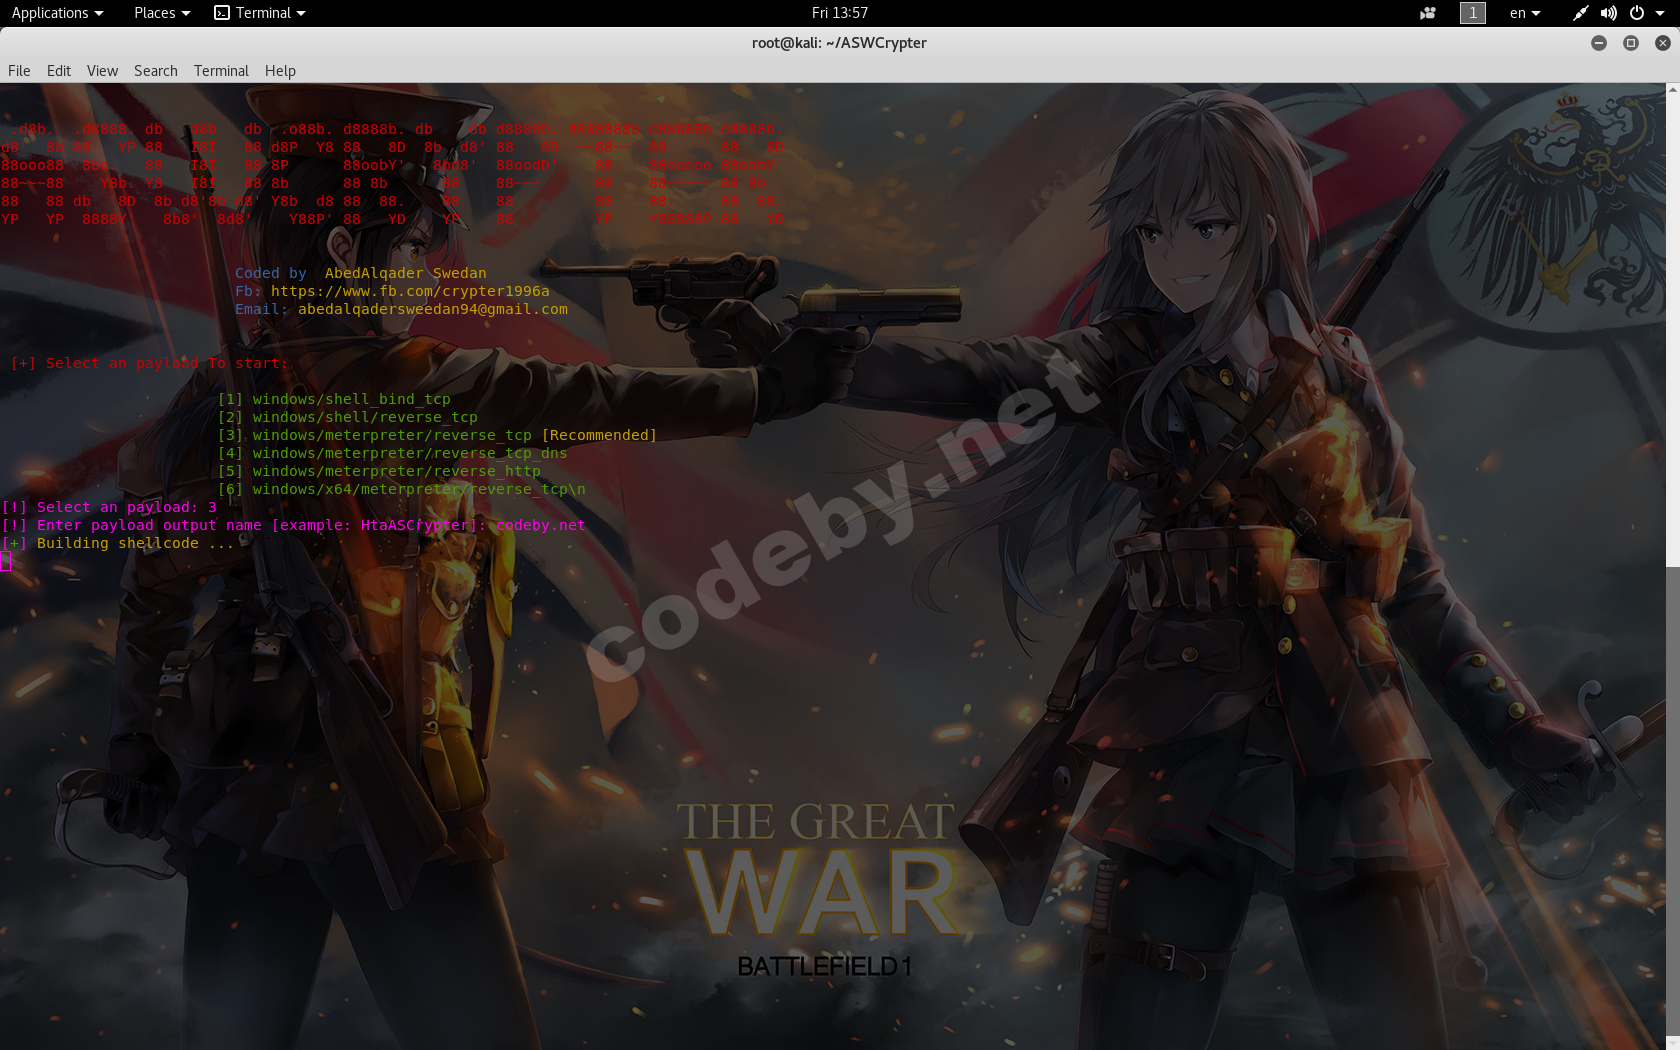Open the View menu
1680x1050 pixels.
tap(102, 71)
